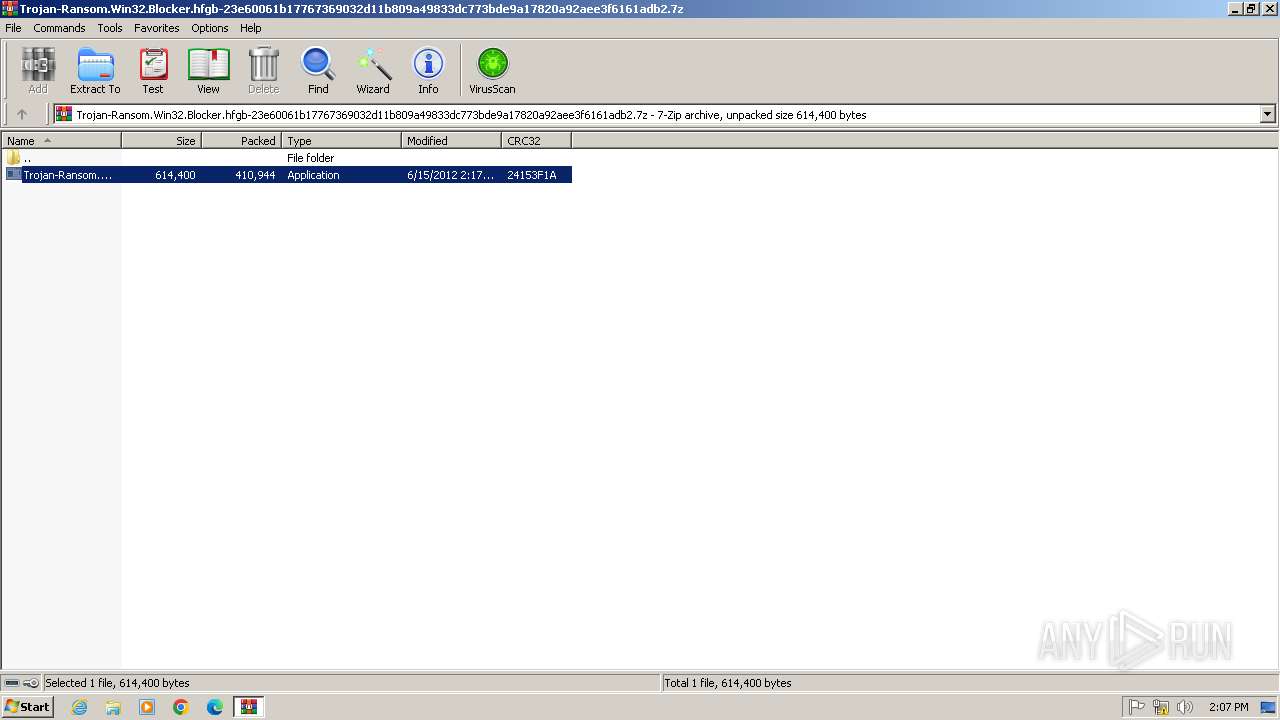
Task: Sort list by Name column header
Action: coord(61,141)
